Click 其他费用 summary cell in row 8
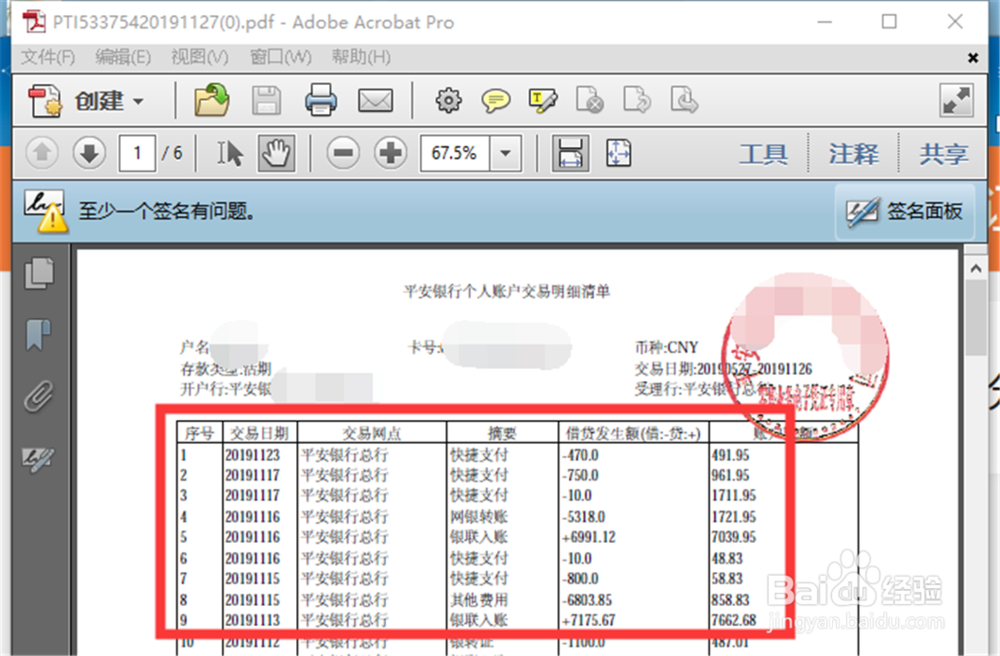The height and width of the screenshot is (656, 1000). (479, 600)
